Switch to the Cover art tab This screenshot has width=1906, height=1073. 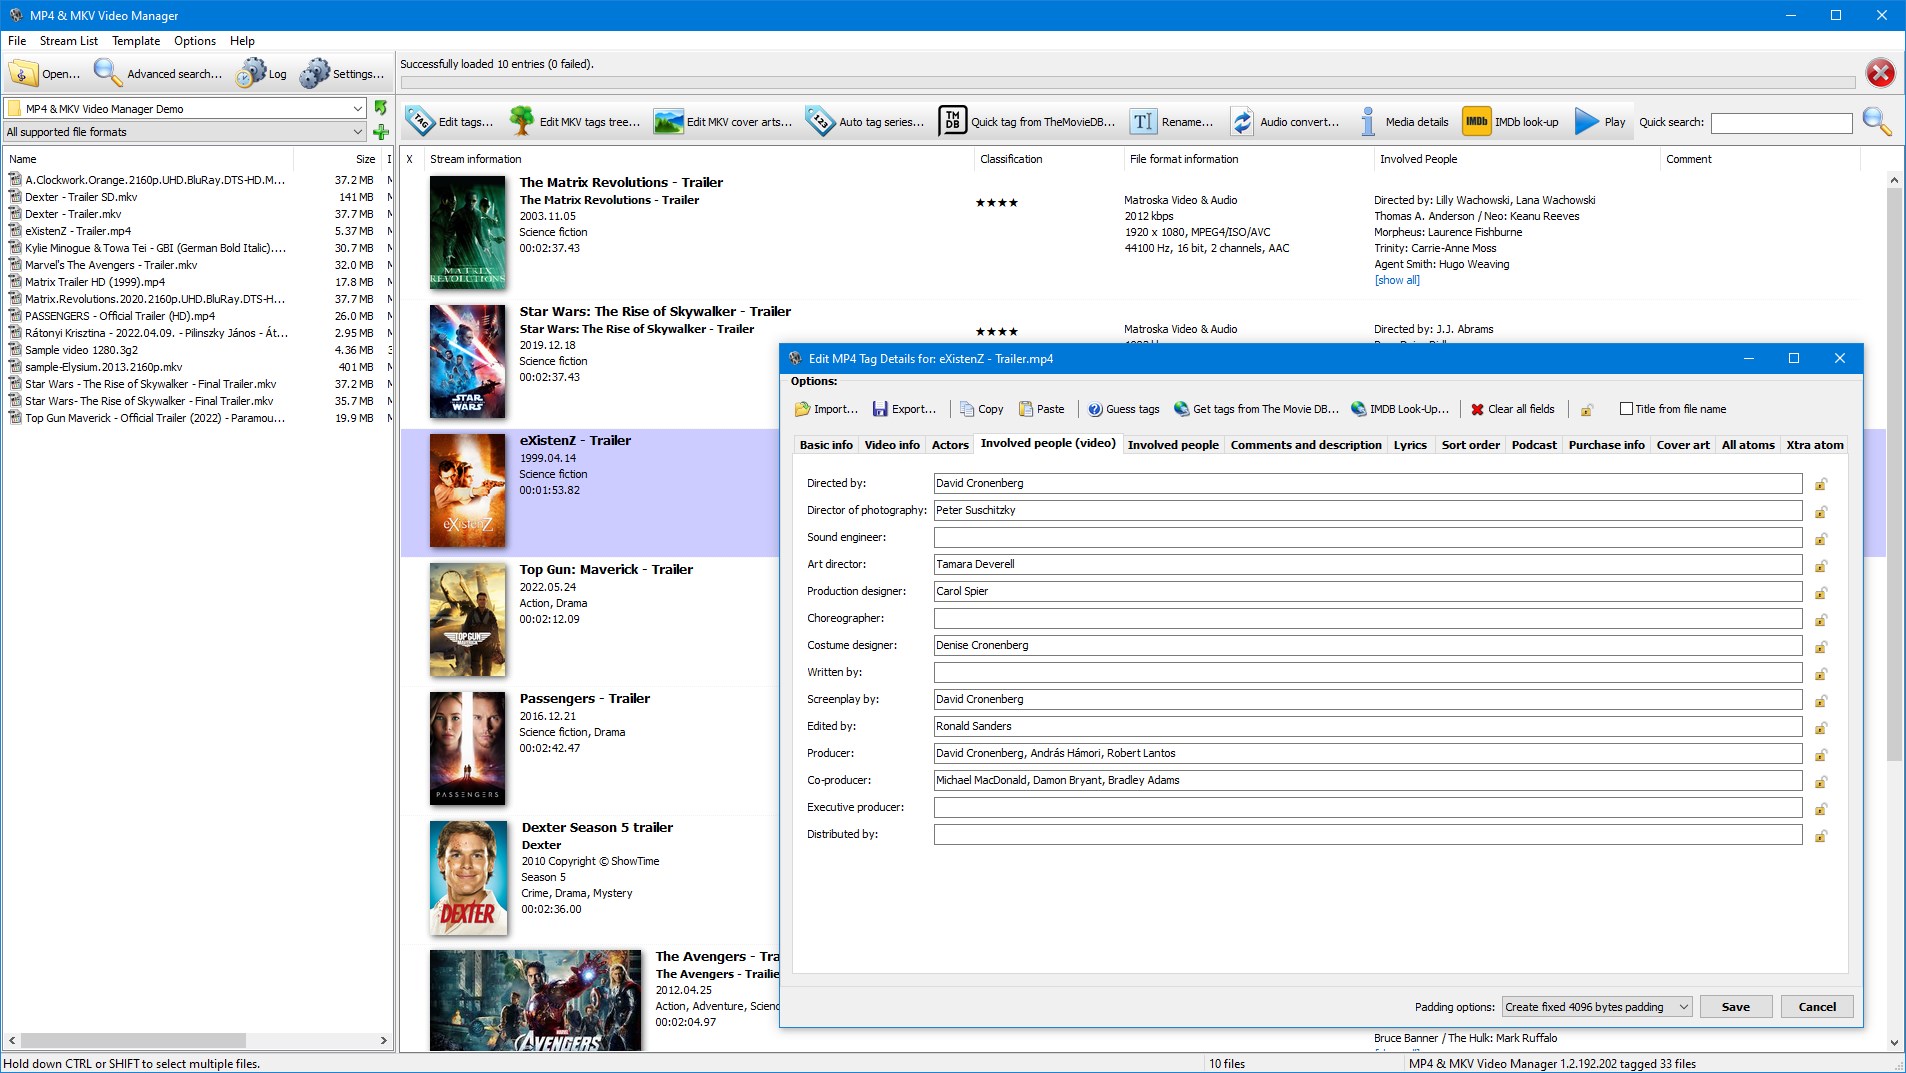[1683, 445]
